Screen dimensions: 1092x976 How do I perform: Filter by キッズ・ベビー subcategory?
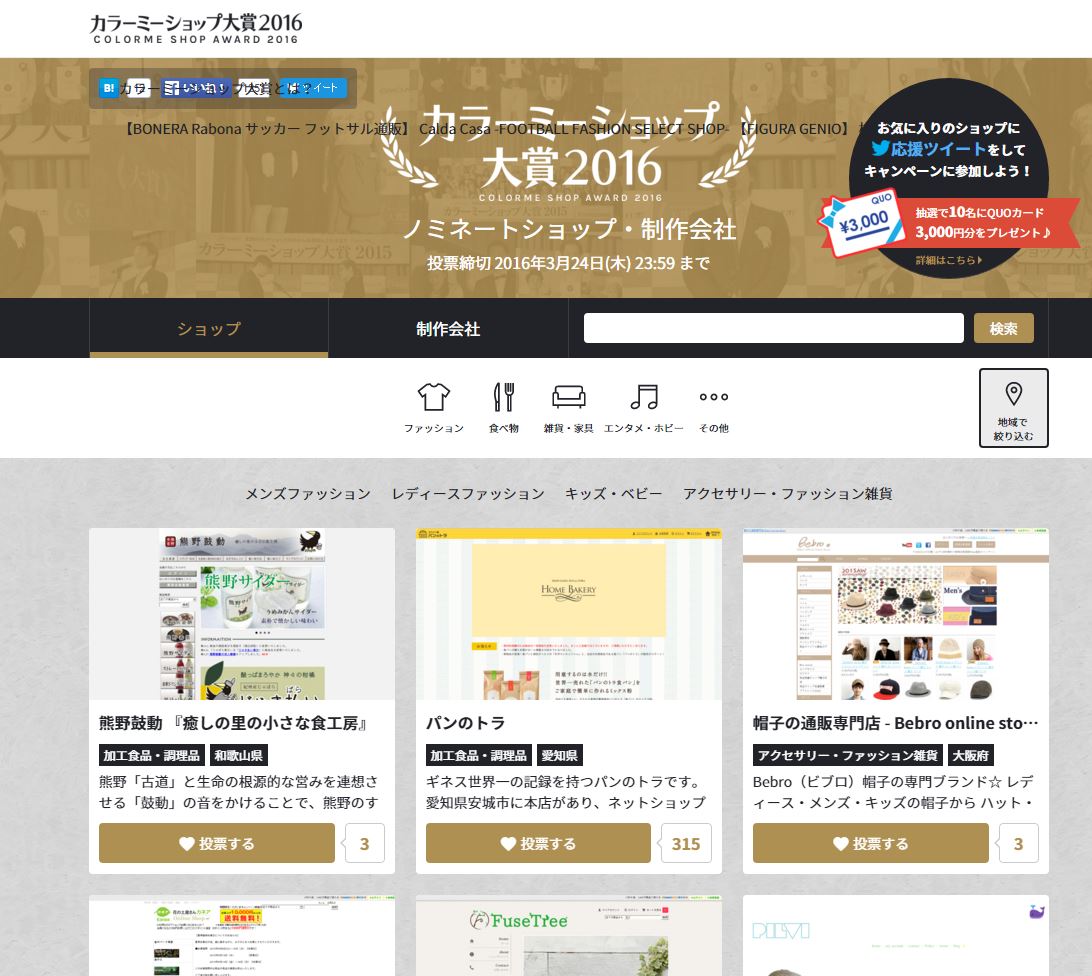coord(614,494)
